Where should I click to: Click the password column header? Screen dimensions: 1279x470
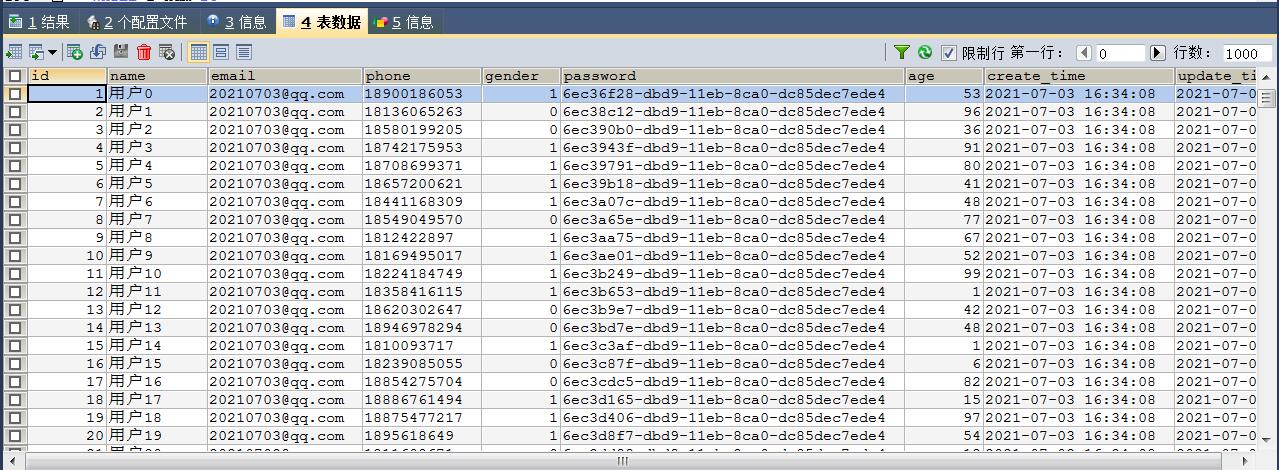[x=733, y=76]
